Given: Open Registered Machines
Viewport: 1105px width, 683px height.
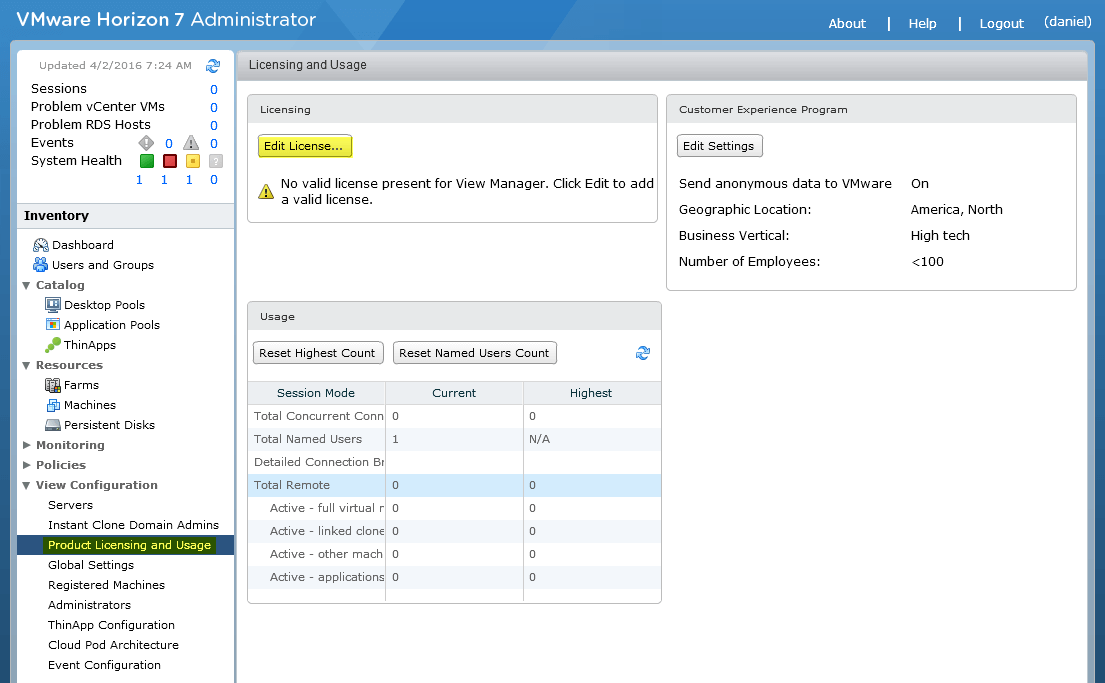Looking at the screenshot, I should [x=106, y=585].
